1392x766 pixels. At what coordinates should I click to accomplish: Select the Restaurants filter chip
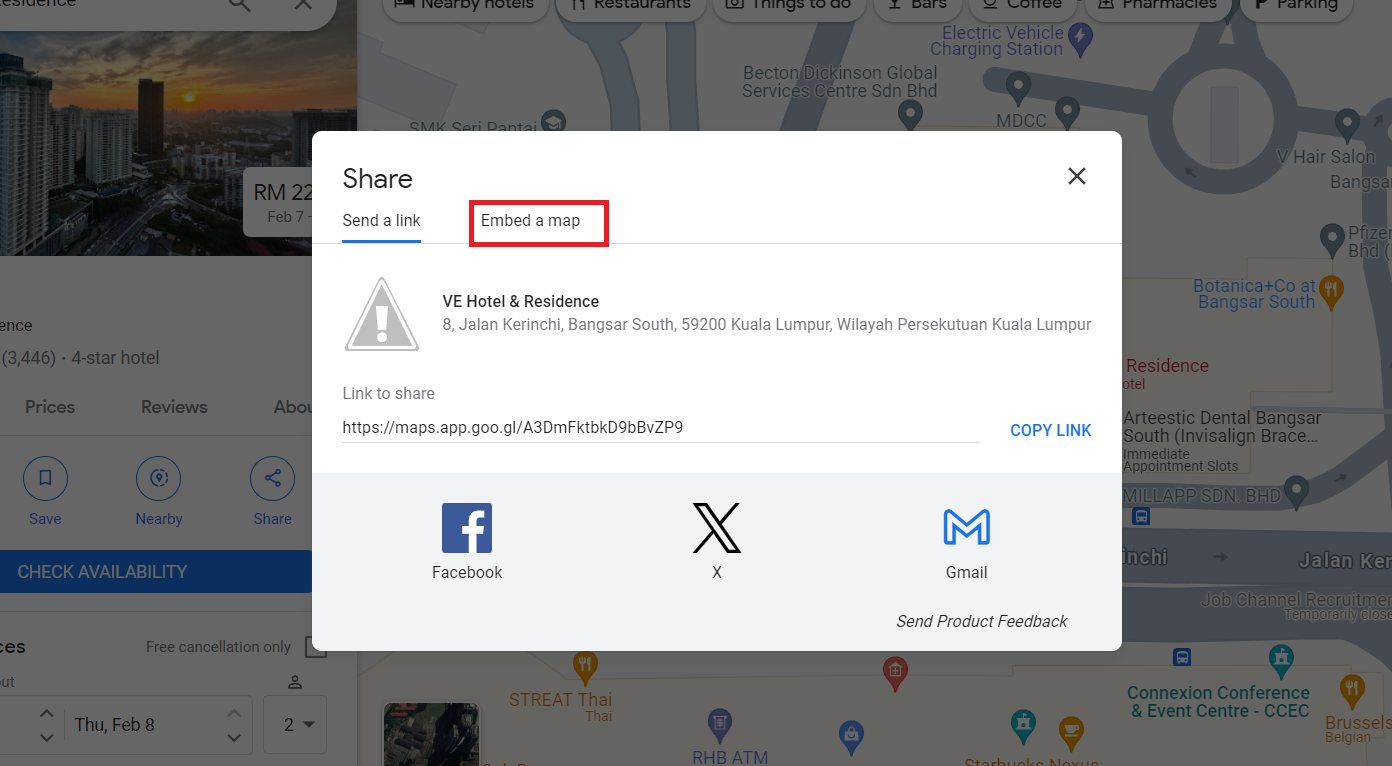click(630, 5)
